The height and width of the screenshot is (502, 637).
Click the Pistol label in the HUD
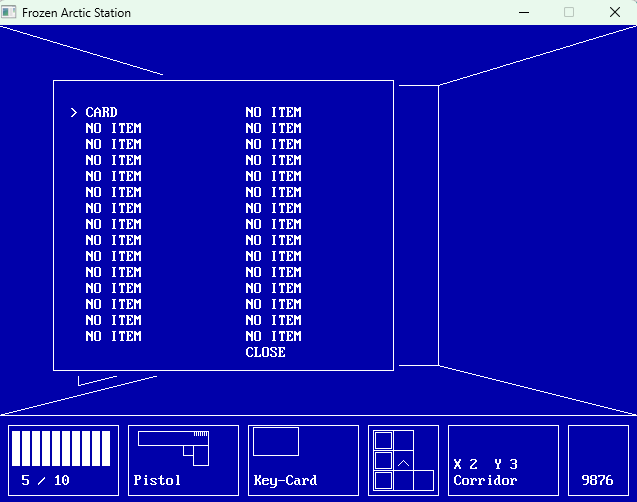click(x=157, y=480)
